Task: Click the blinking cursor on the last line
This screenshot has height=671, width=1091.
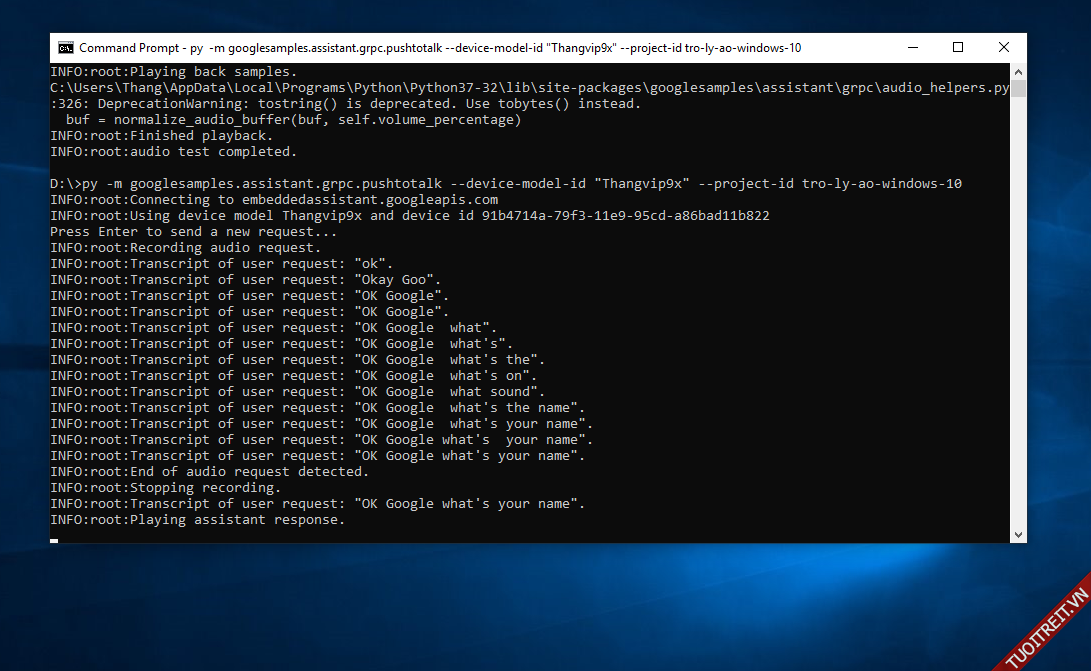Action: click(54, 540)
